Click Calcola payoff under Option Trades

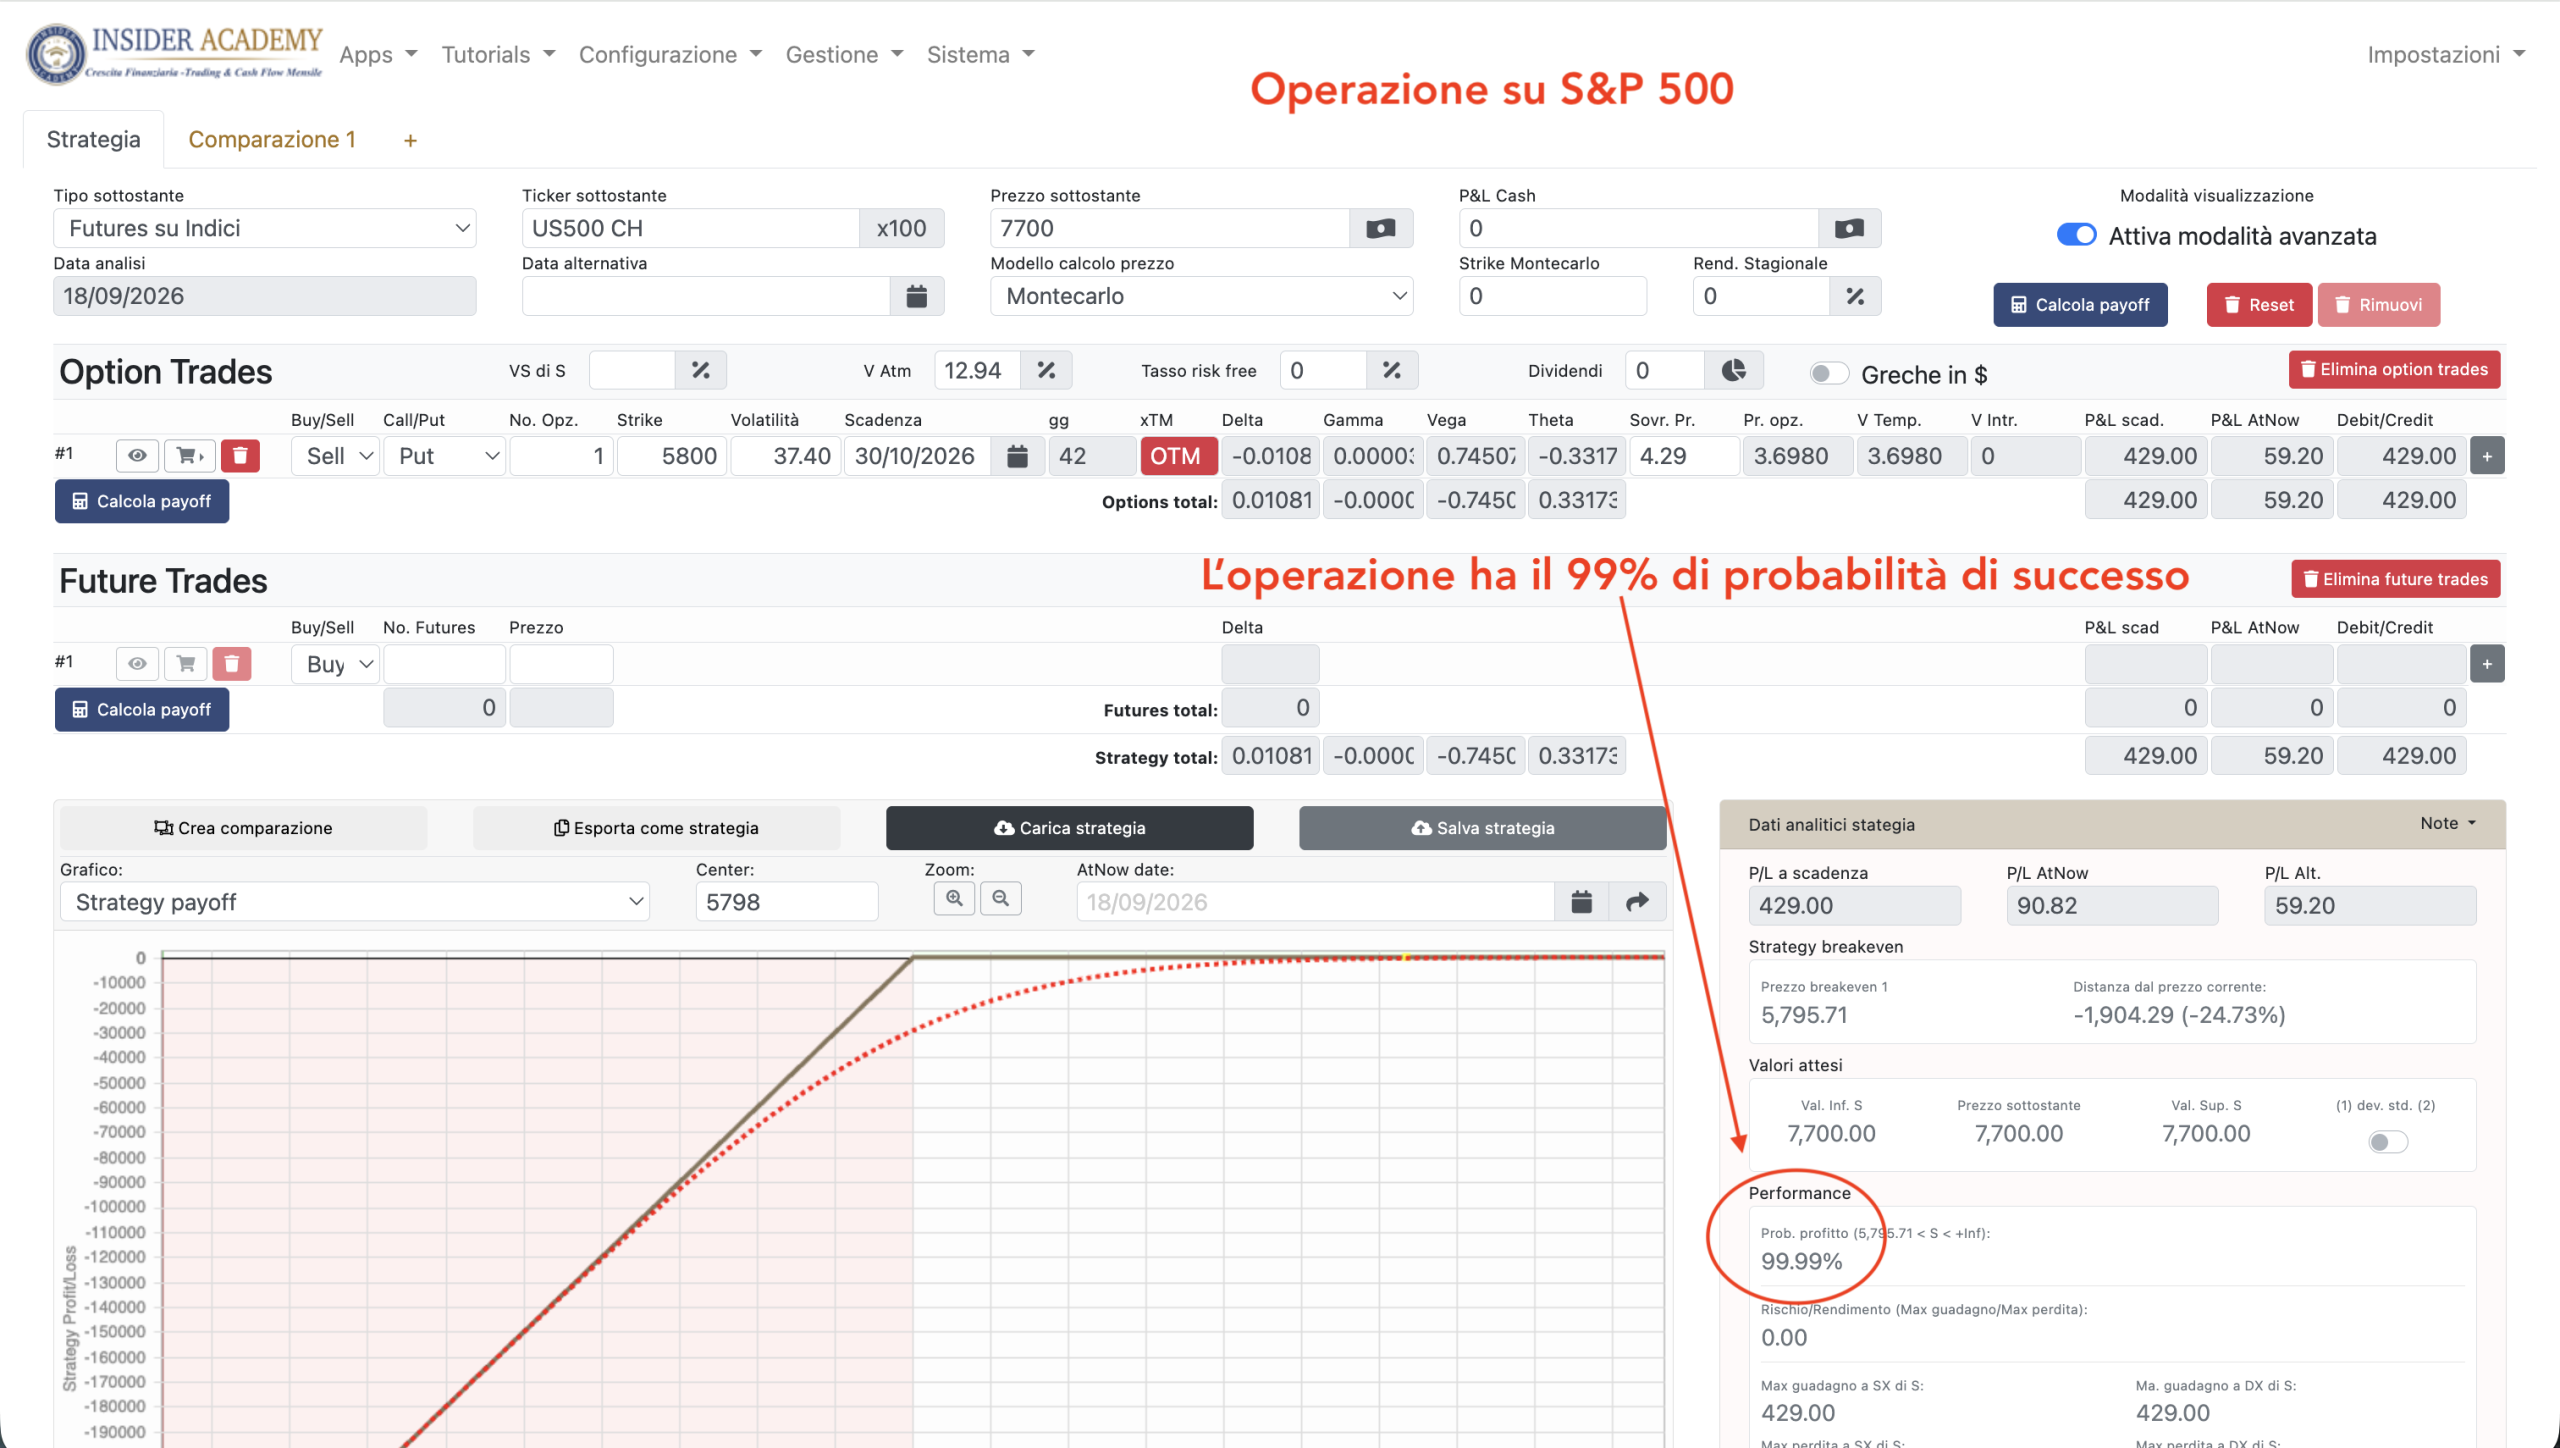coord(142,501)
